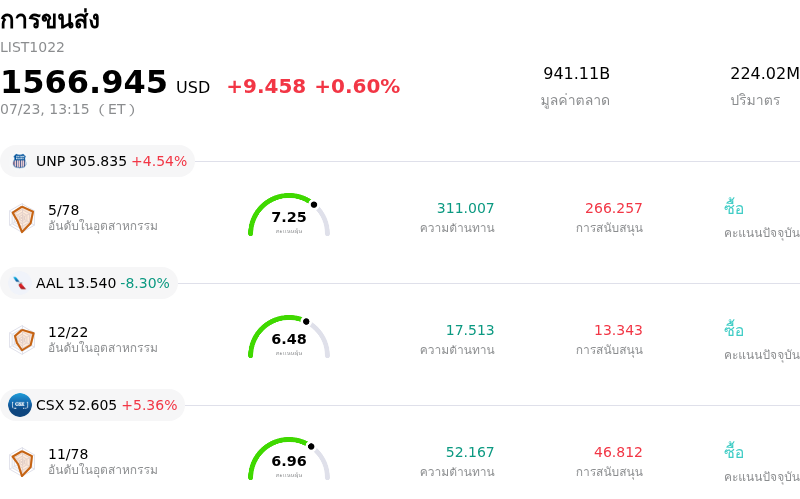Select the 6.96 score gauge for CSX
This screenshot has width=800, height=499.
pyautogui.click(x=289, y=459)
